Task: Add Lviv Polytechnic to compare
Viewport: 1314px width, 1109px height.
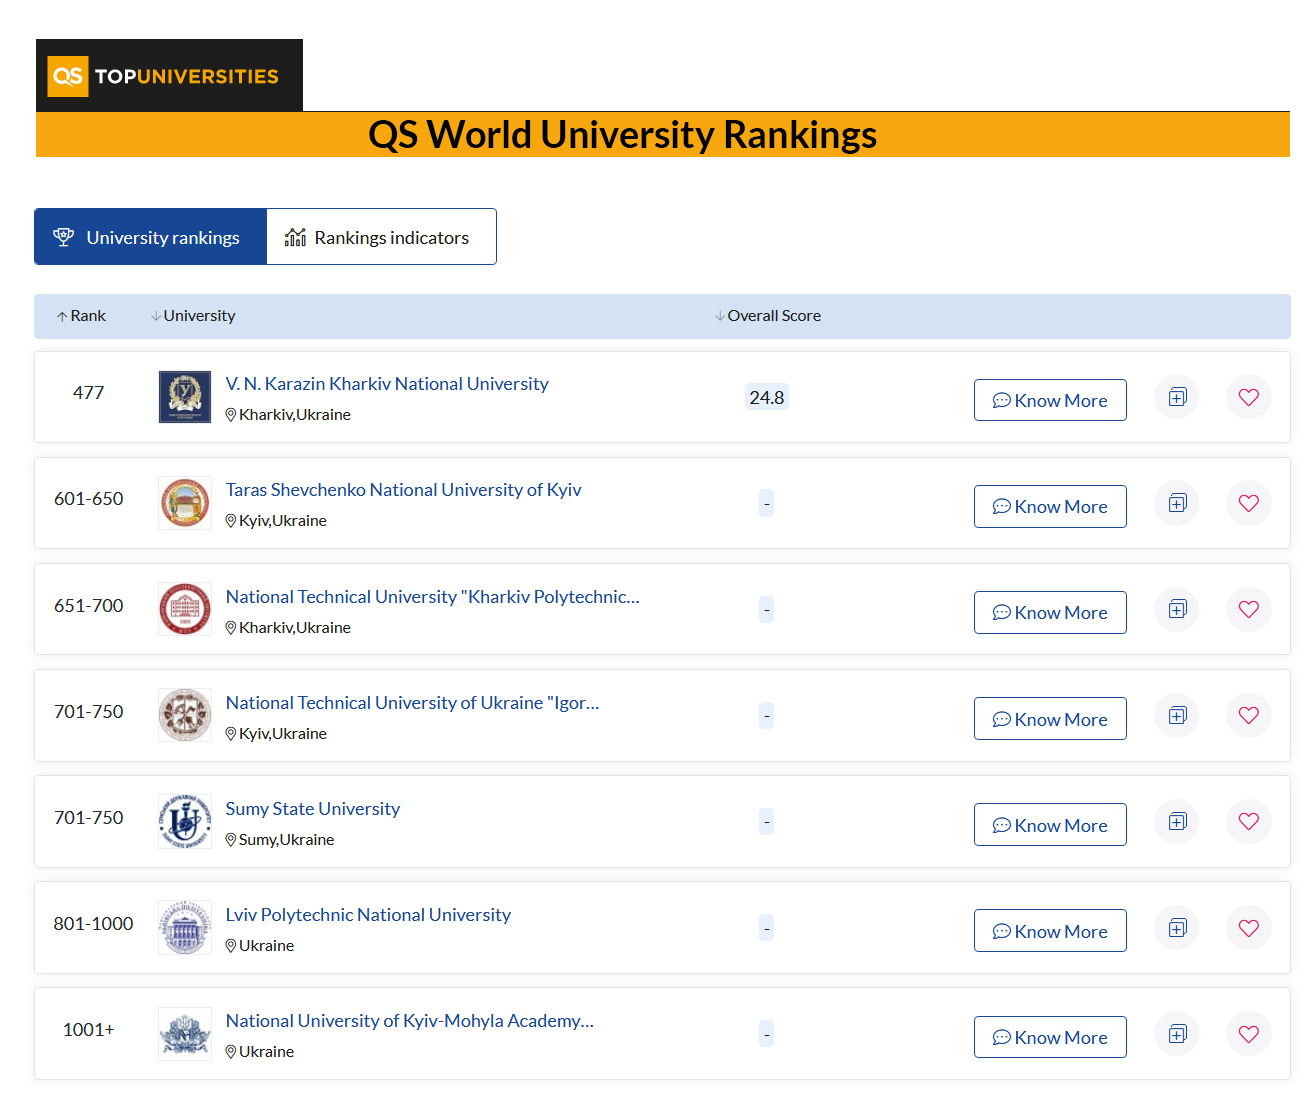Action: tap(1177, 928)
